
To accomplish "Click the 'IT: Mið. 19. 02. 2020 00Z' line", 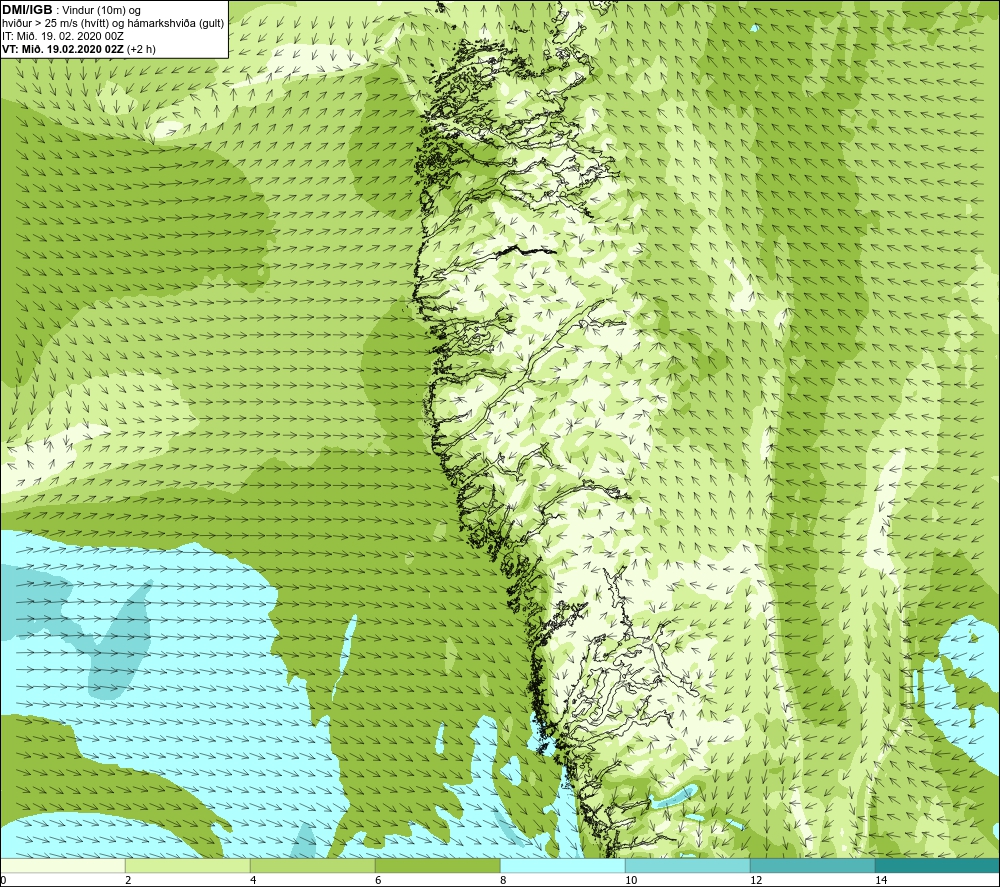I will (x=62, y=36).
